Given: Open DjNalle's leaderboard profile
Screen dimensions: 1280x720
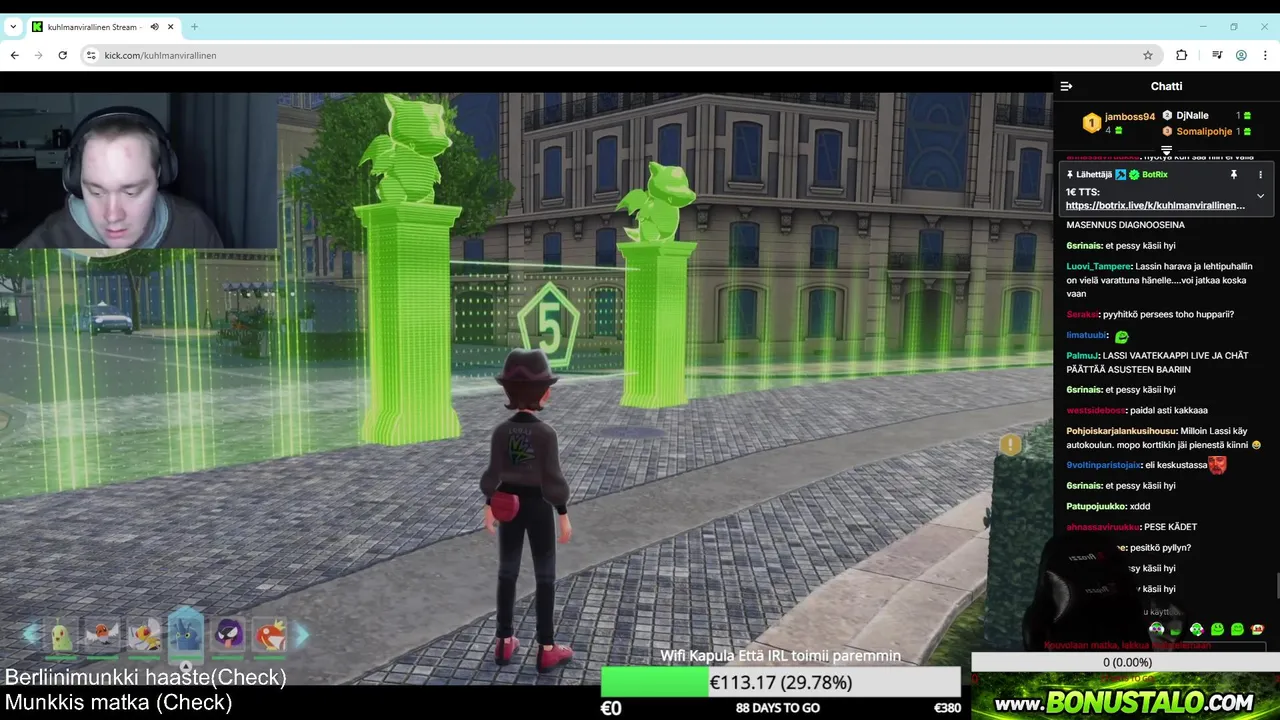Looking at the screenshot, I should pyautogui.click(x=1192, y=115).
